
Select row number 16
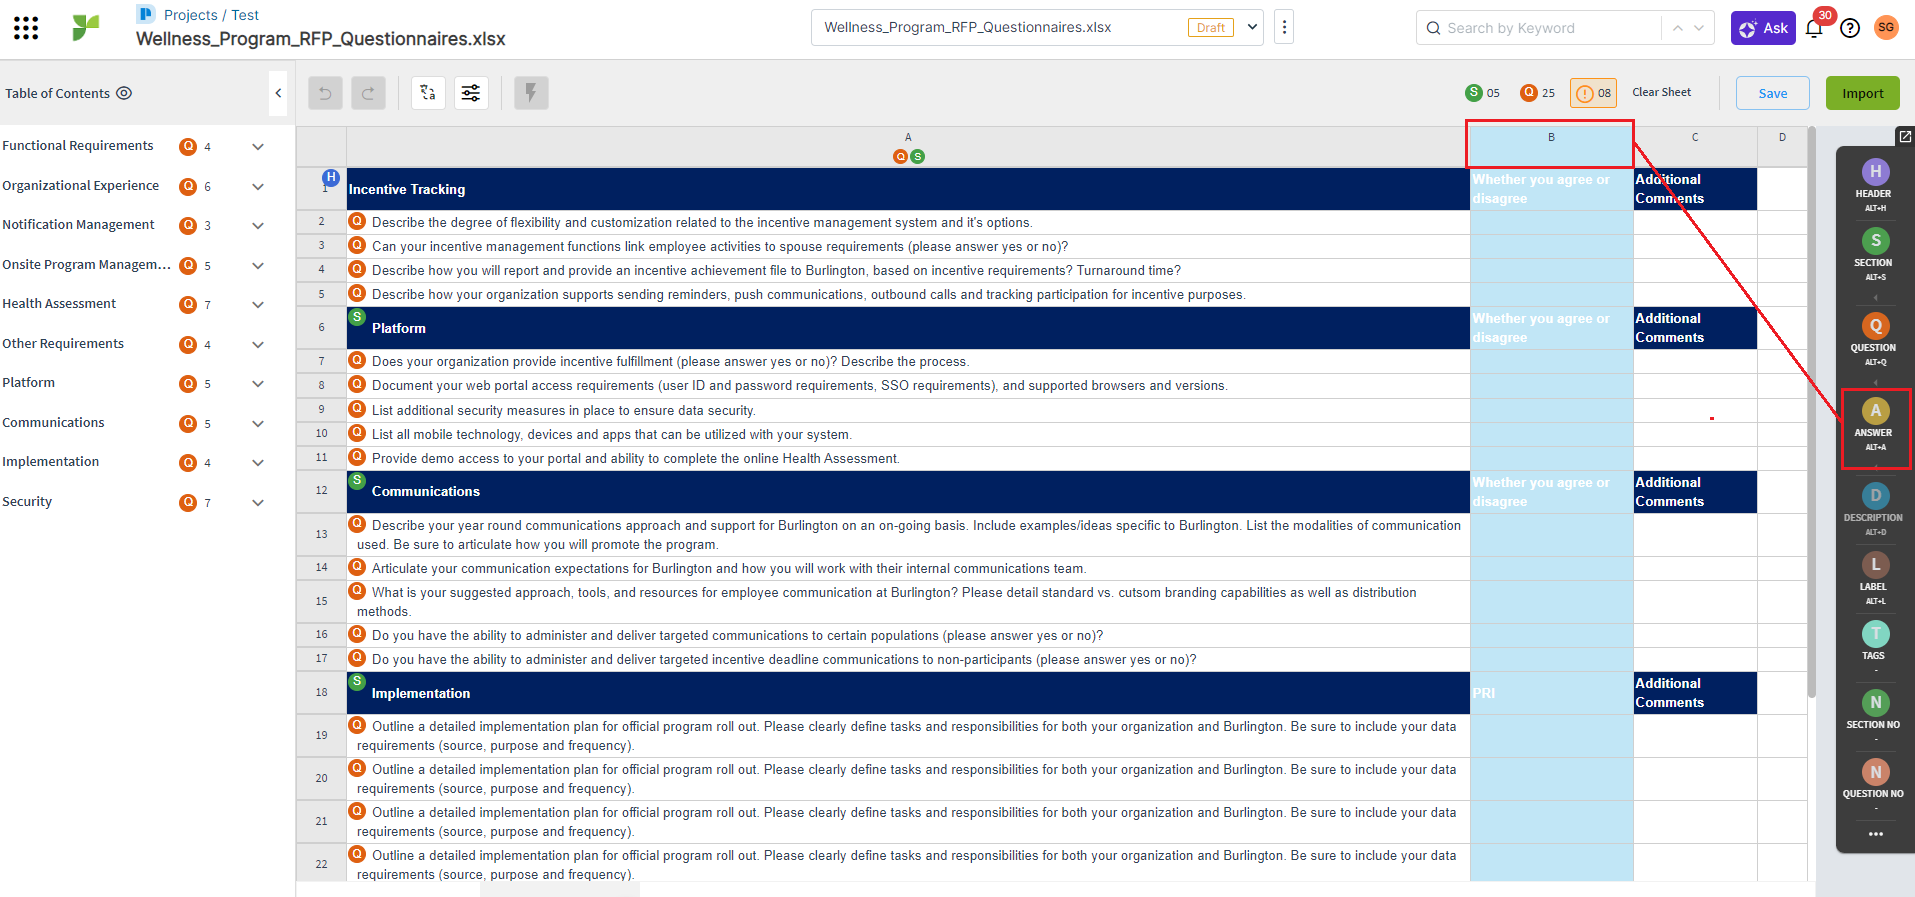(321, 635)
